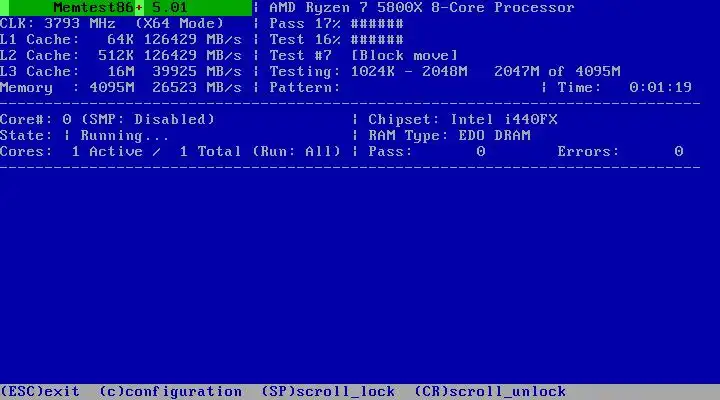
Task: Open the (c)configuration option
Action: 170,392
